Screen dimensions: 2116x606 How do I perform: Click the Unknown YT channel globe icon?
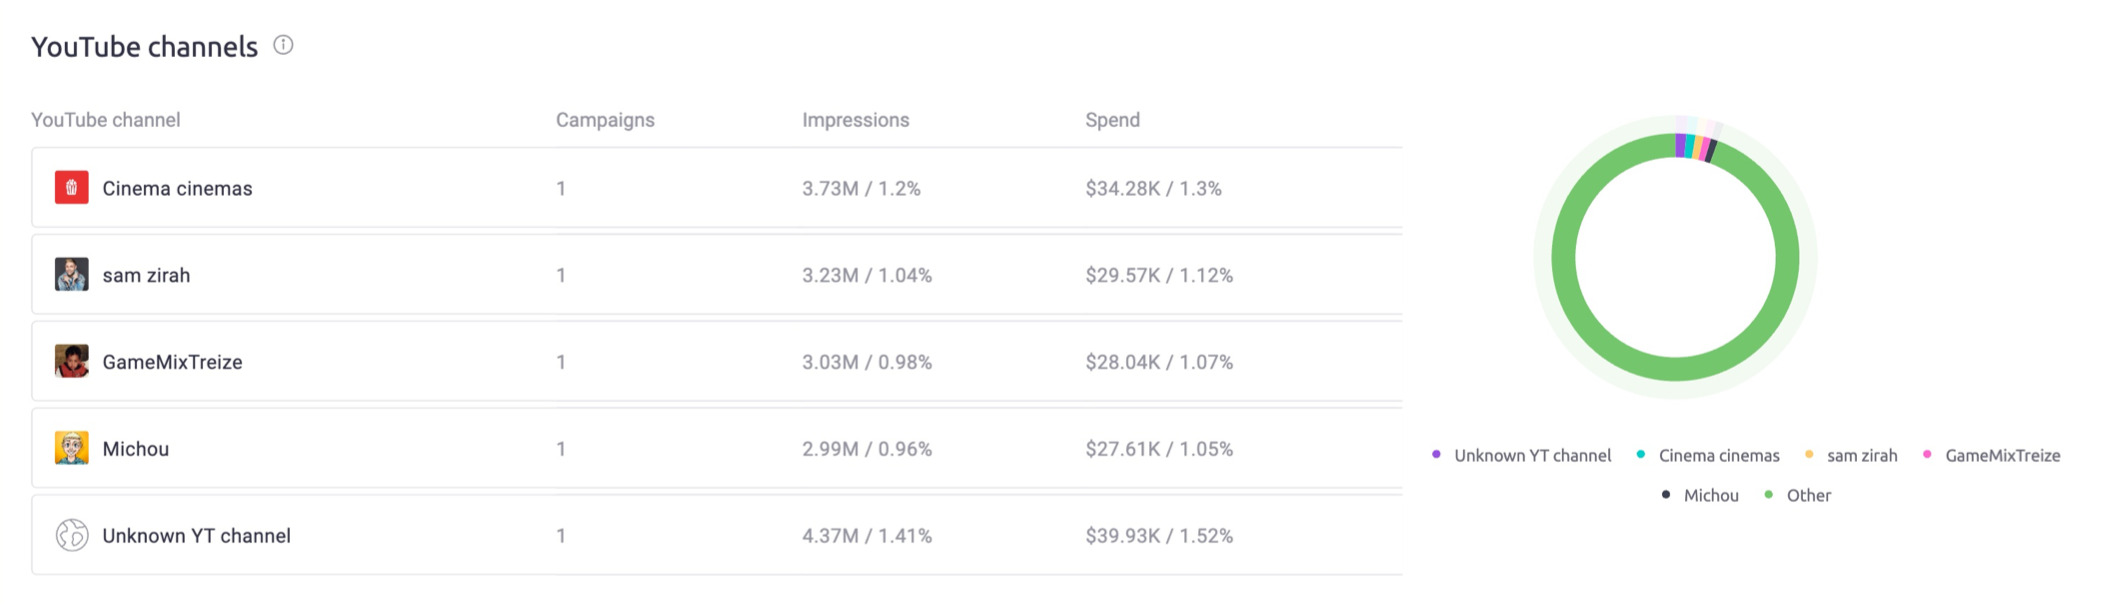[71, 535]
